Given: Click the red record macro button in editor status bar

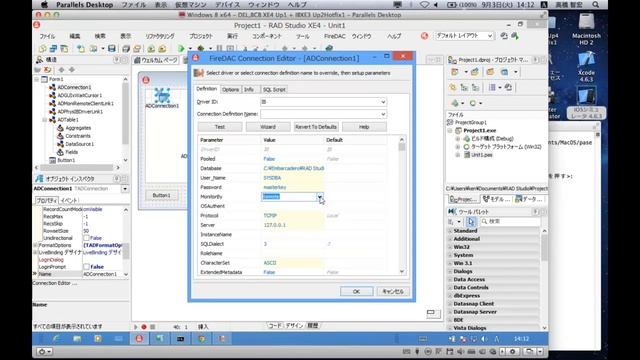Looking at the screenshot, I should pyautogui.click(x=144, y=327).
